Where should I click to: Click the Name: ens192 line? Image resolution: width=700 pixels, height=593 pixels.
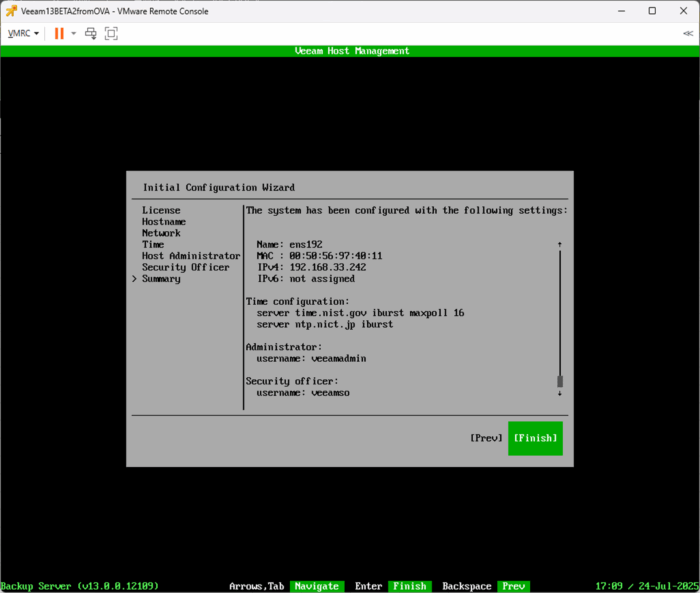pos(289,245)
